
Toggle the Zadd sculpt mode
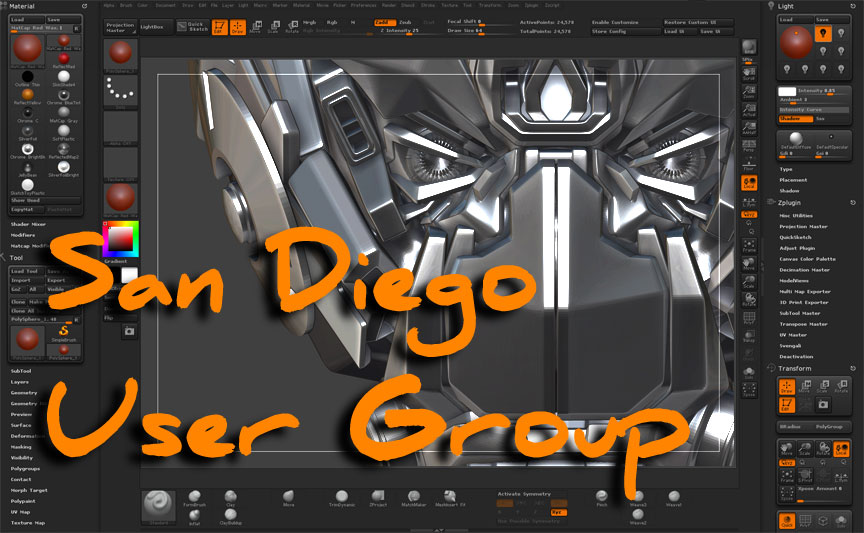click(383, 21)
